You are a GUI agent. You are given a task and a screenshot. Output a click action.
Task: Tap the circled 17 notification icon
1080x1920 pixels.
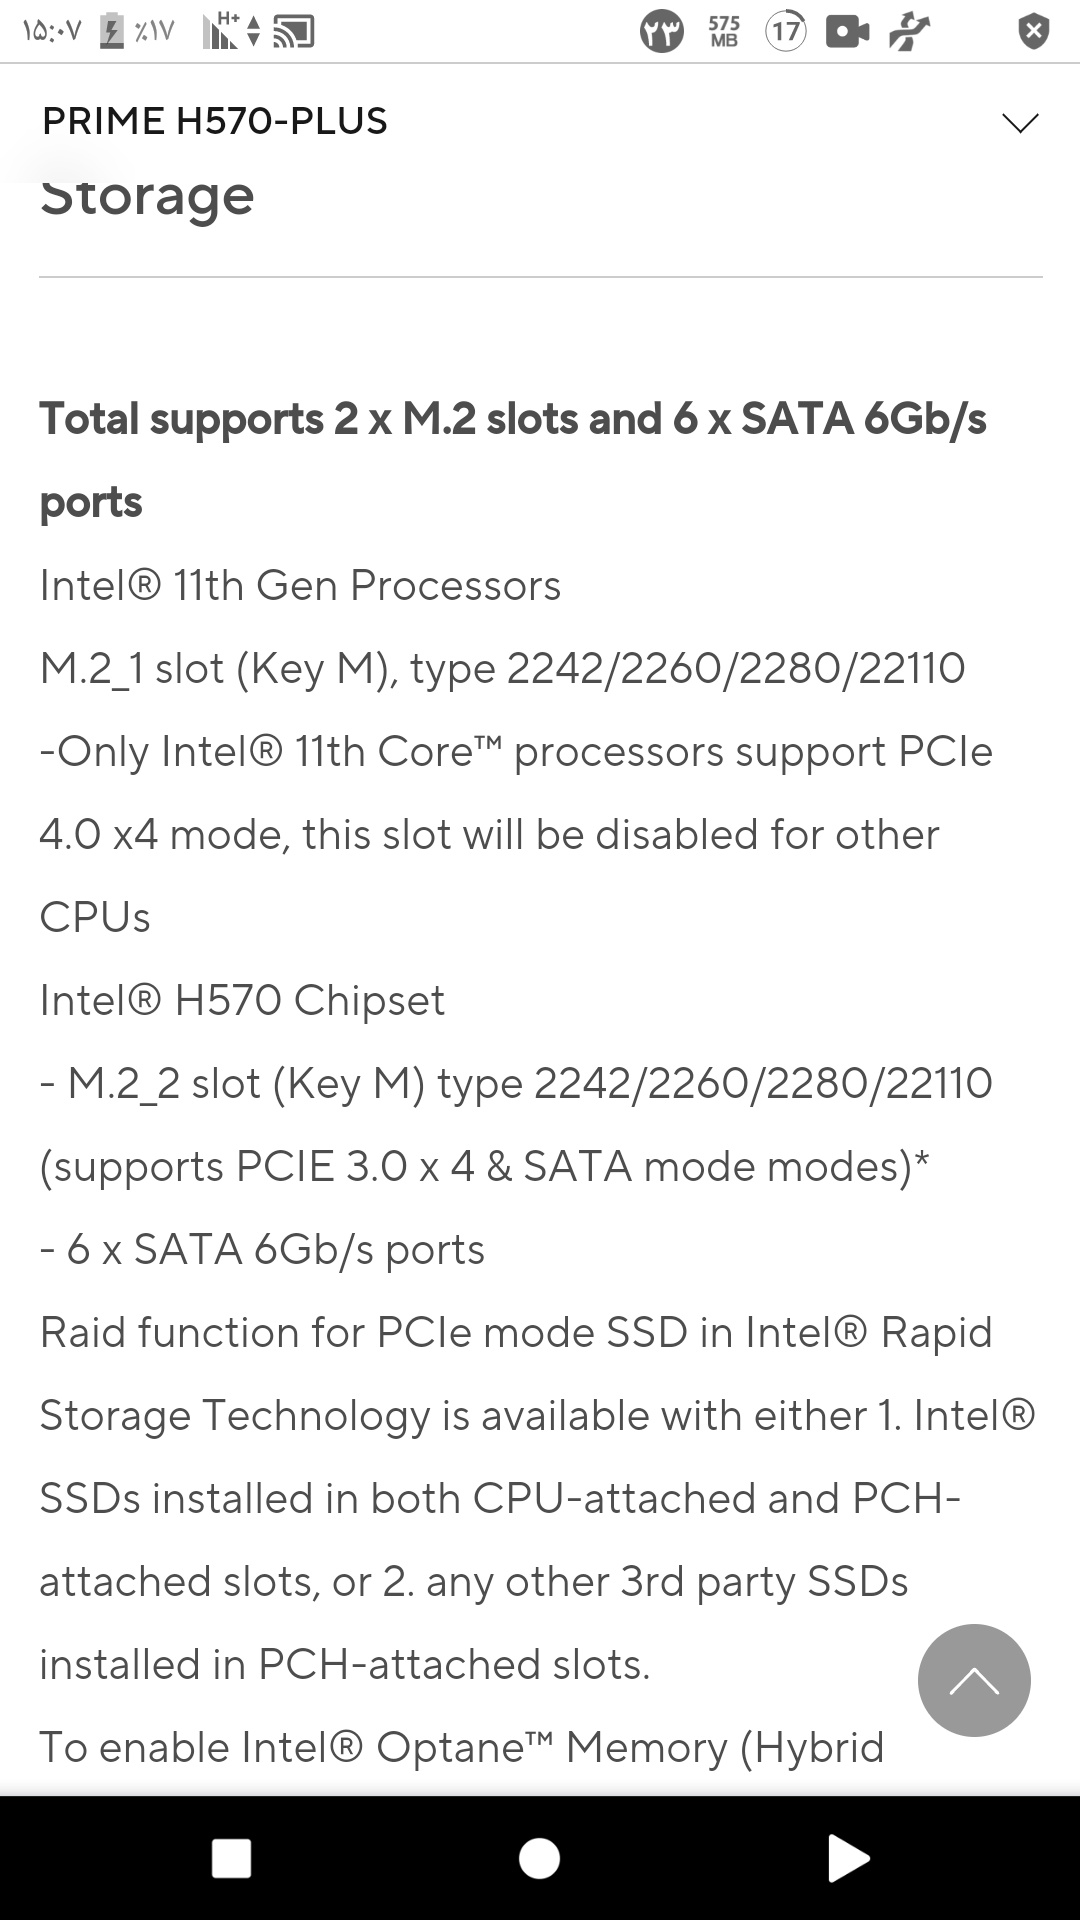[x=786, y=32]
